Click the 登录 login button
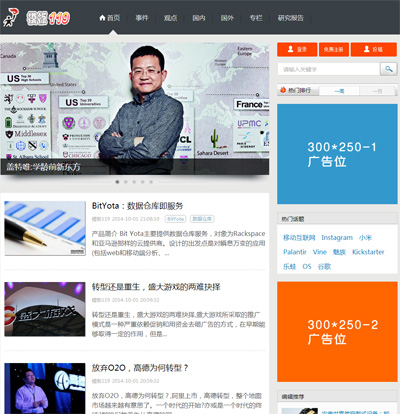 (297, 49)
